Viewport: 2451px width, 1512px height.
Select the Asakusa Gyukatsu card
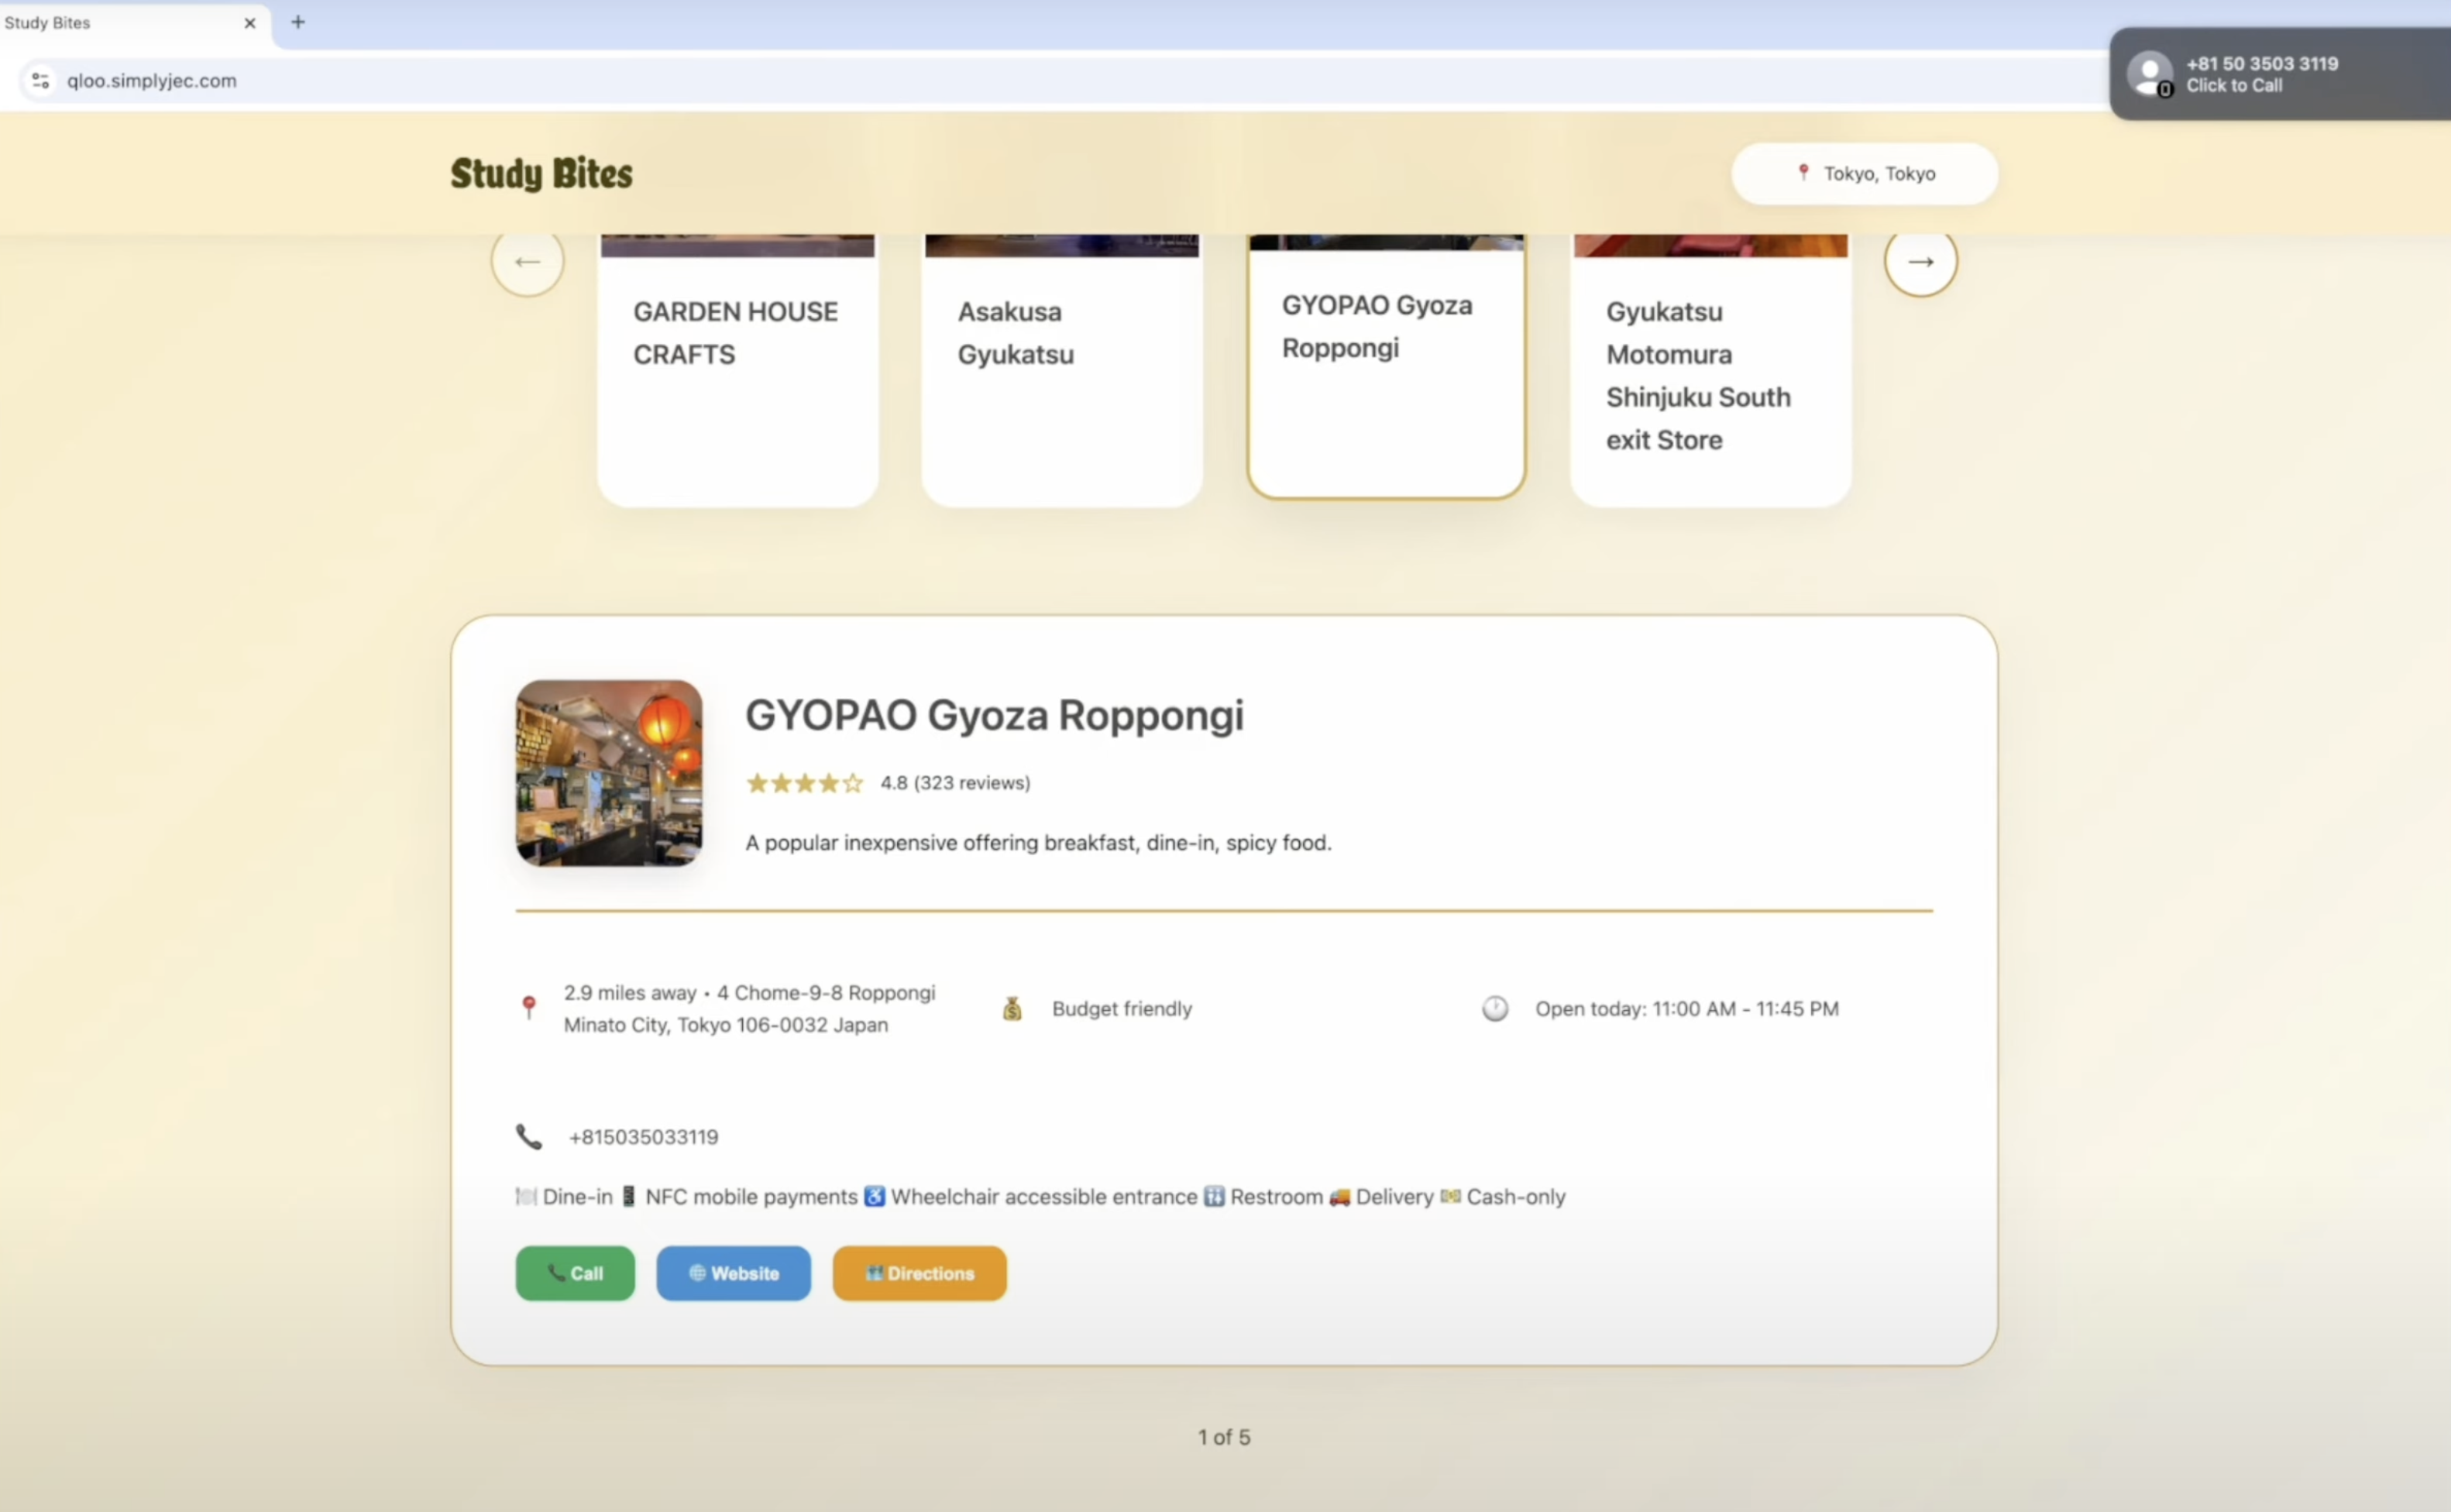point(1061,370)
